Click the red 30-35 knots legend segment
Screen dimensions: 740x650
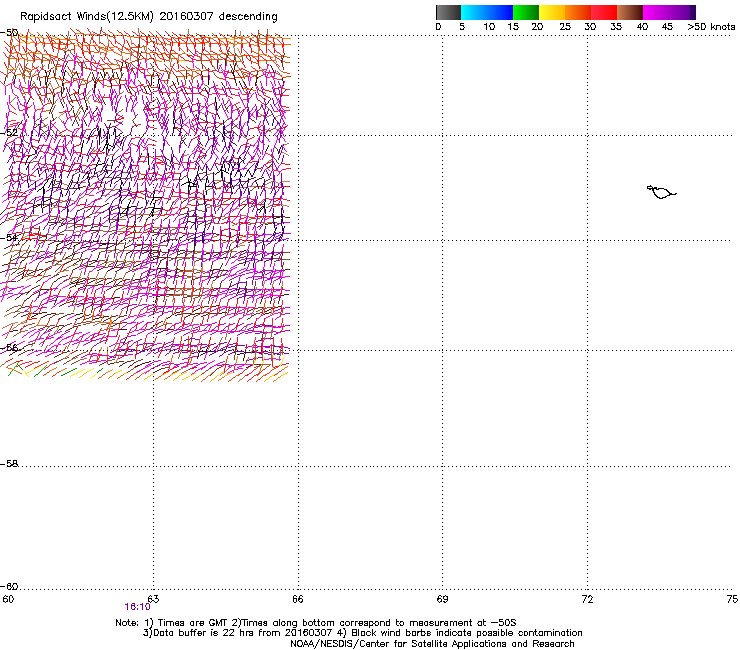[604, 12]
